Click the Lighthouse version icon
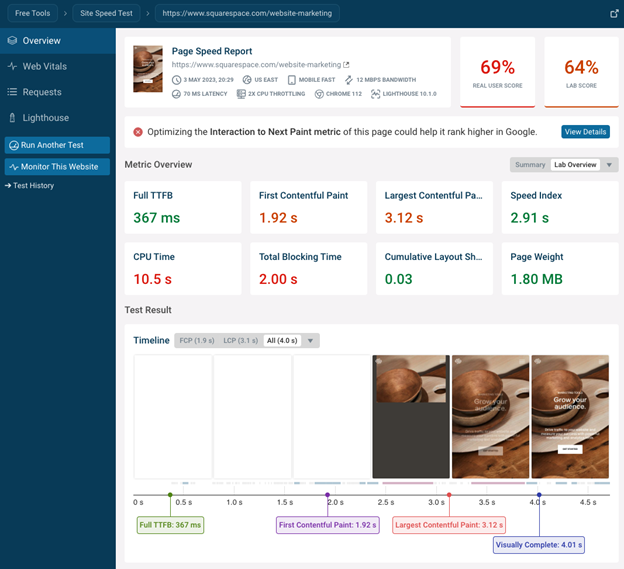 pyautogui.click(x=375, y=94)
